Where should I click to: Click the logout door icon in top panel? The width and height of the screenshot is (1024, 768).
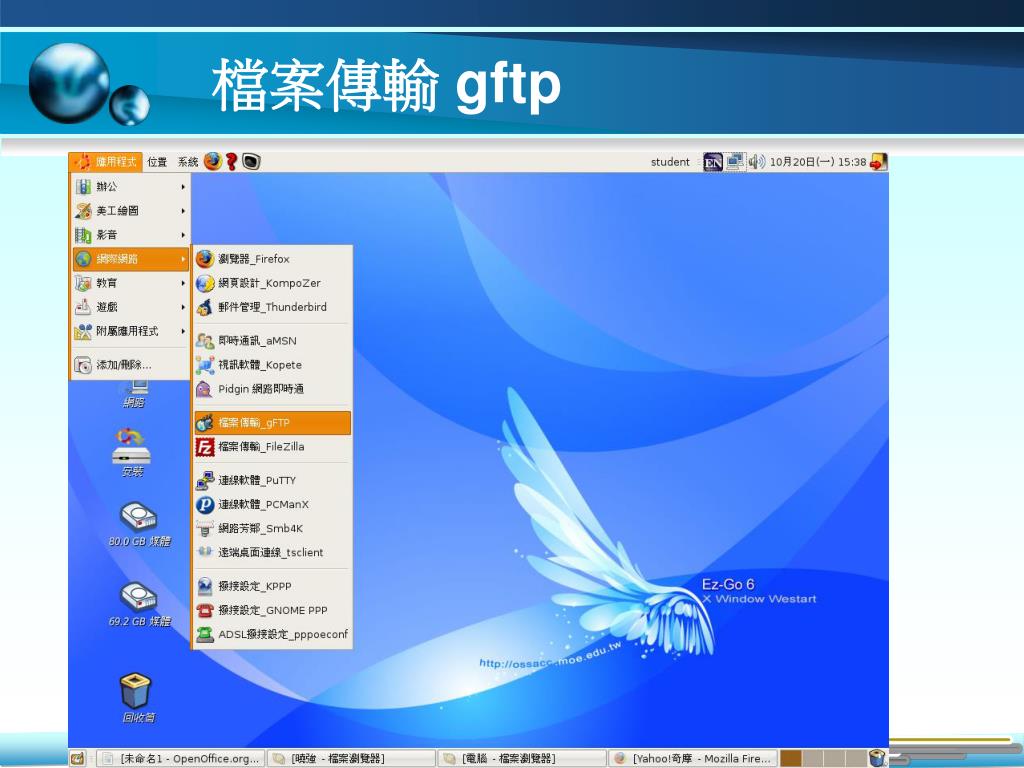[878, 161]
